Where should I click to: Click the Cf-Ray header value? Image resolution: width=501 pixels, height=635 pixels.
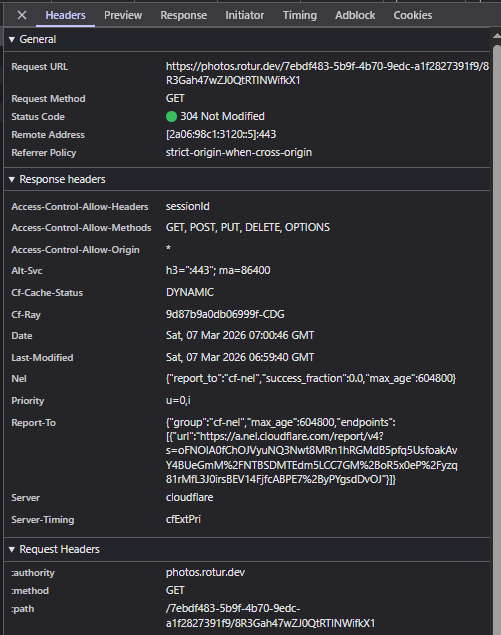(225, 314)
